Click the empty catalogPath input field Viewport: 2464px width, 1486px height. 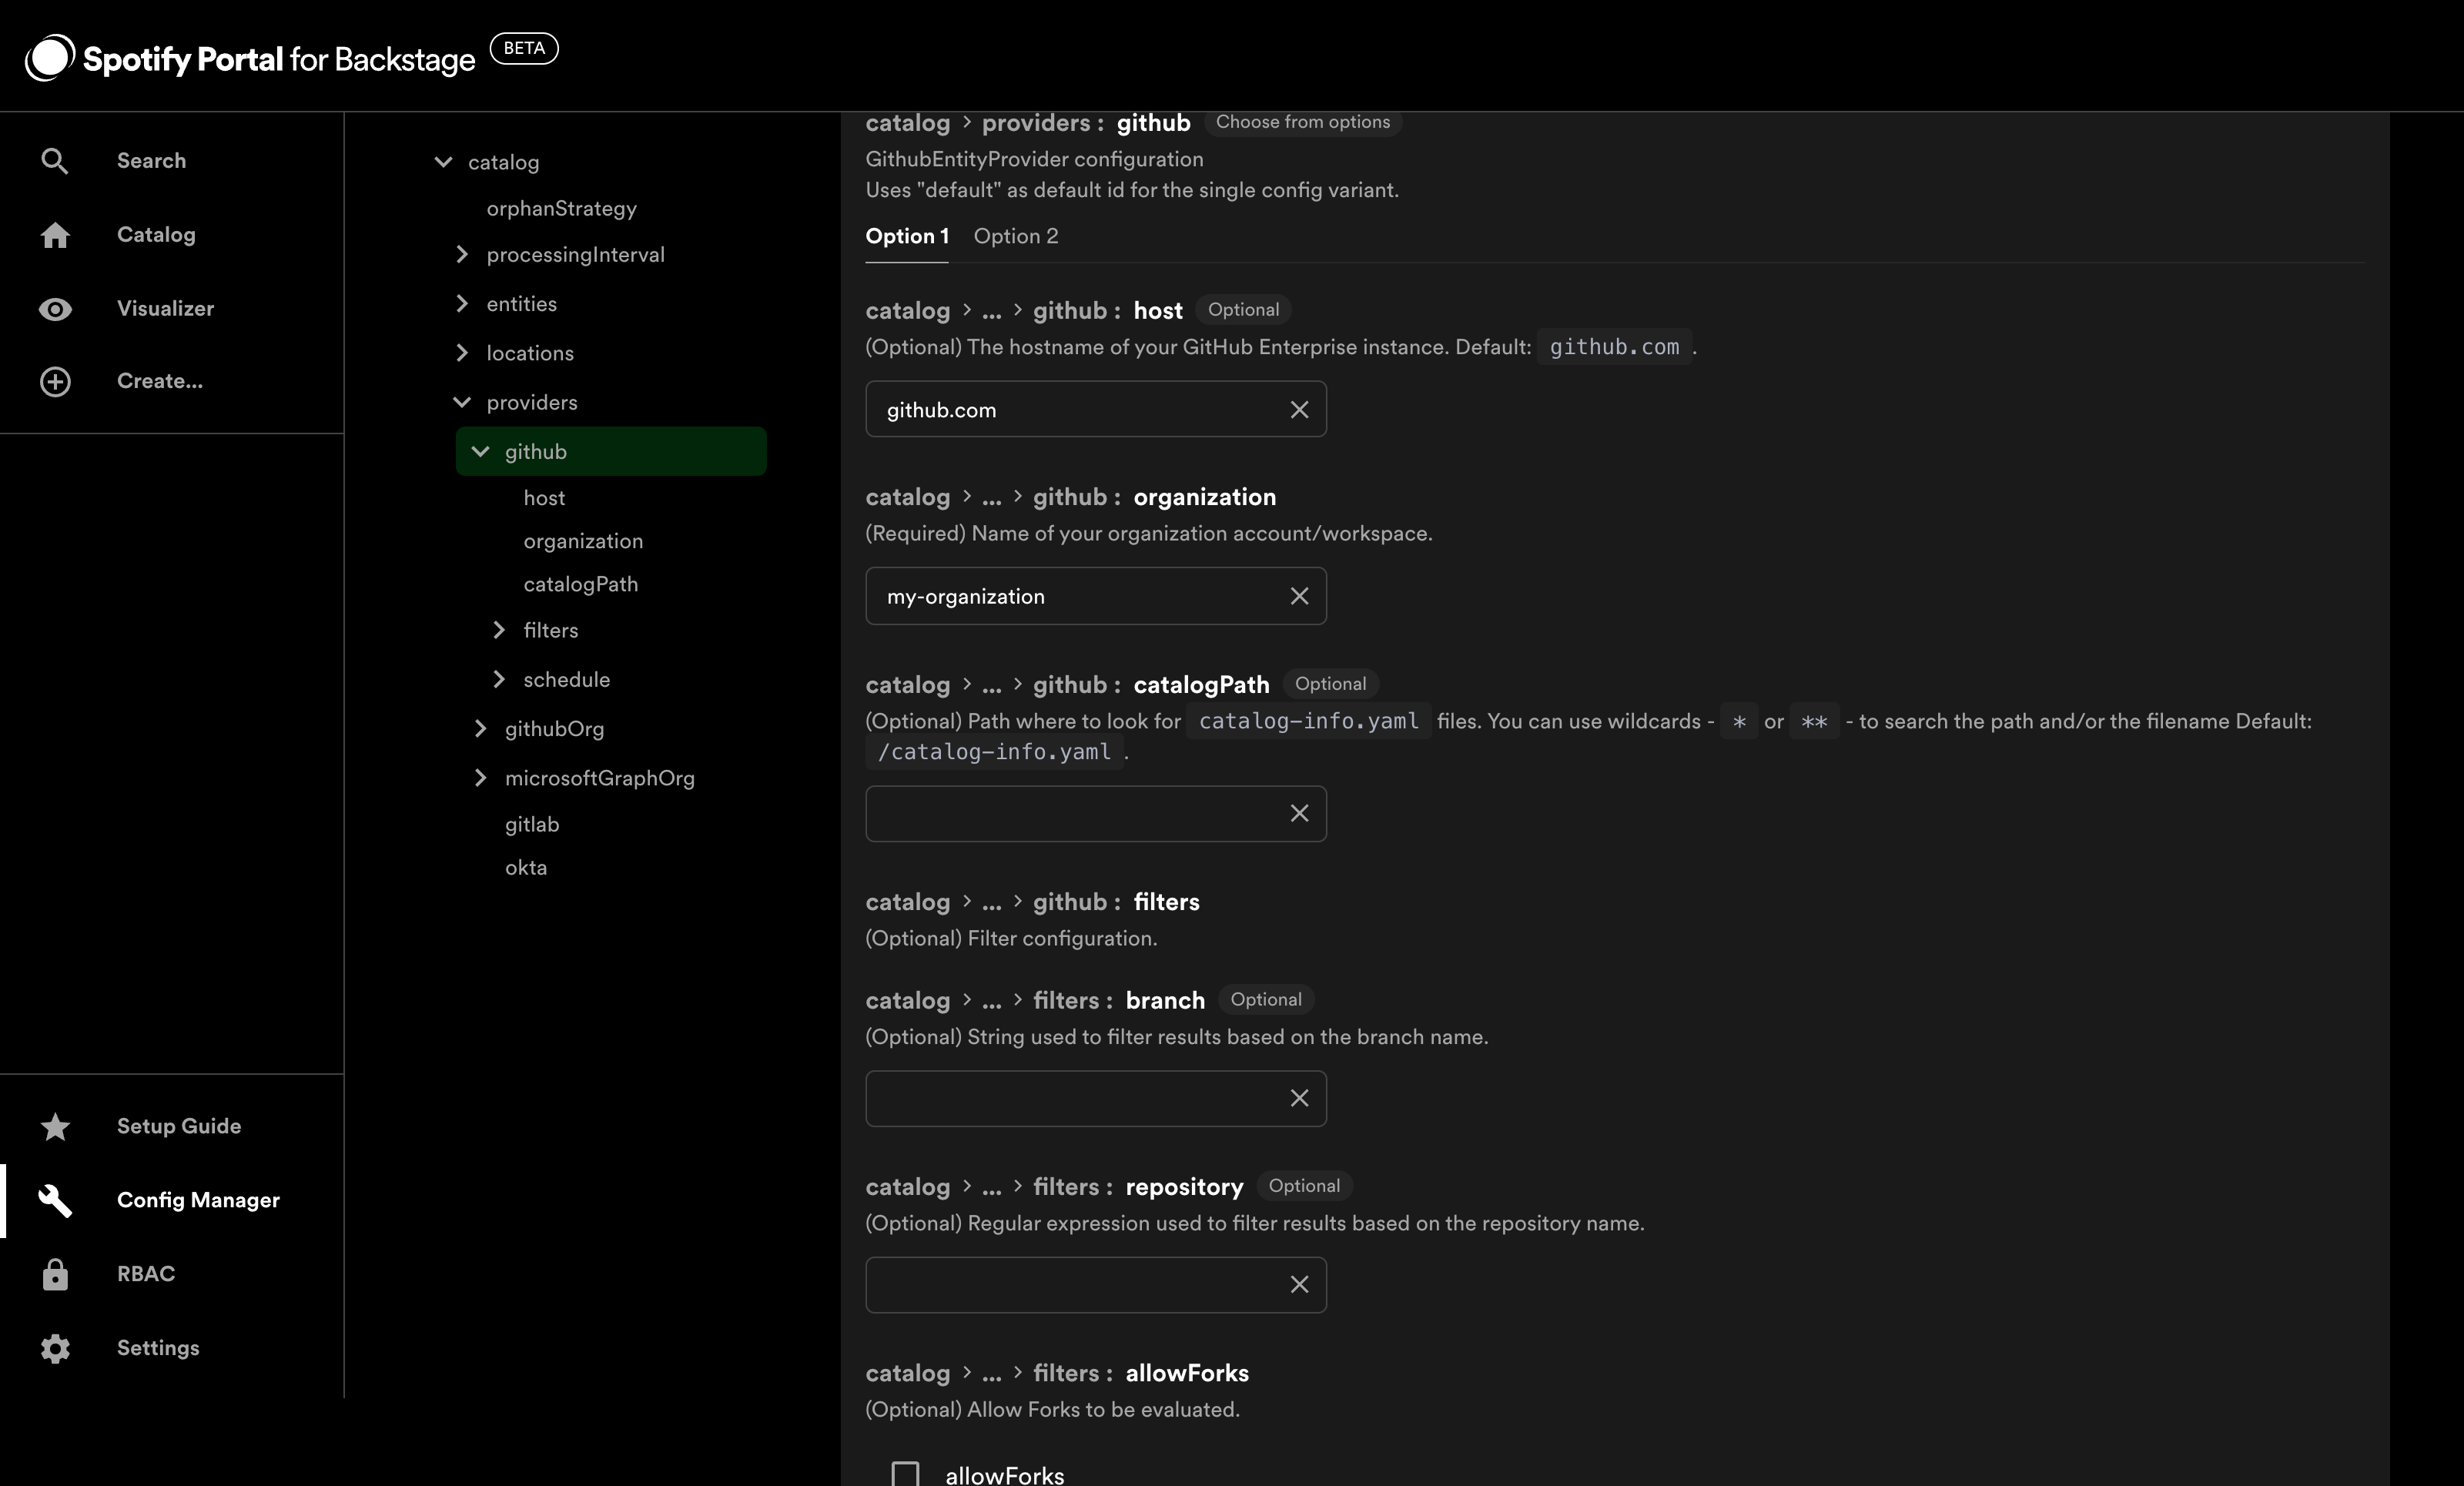pos(1096,814)
